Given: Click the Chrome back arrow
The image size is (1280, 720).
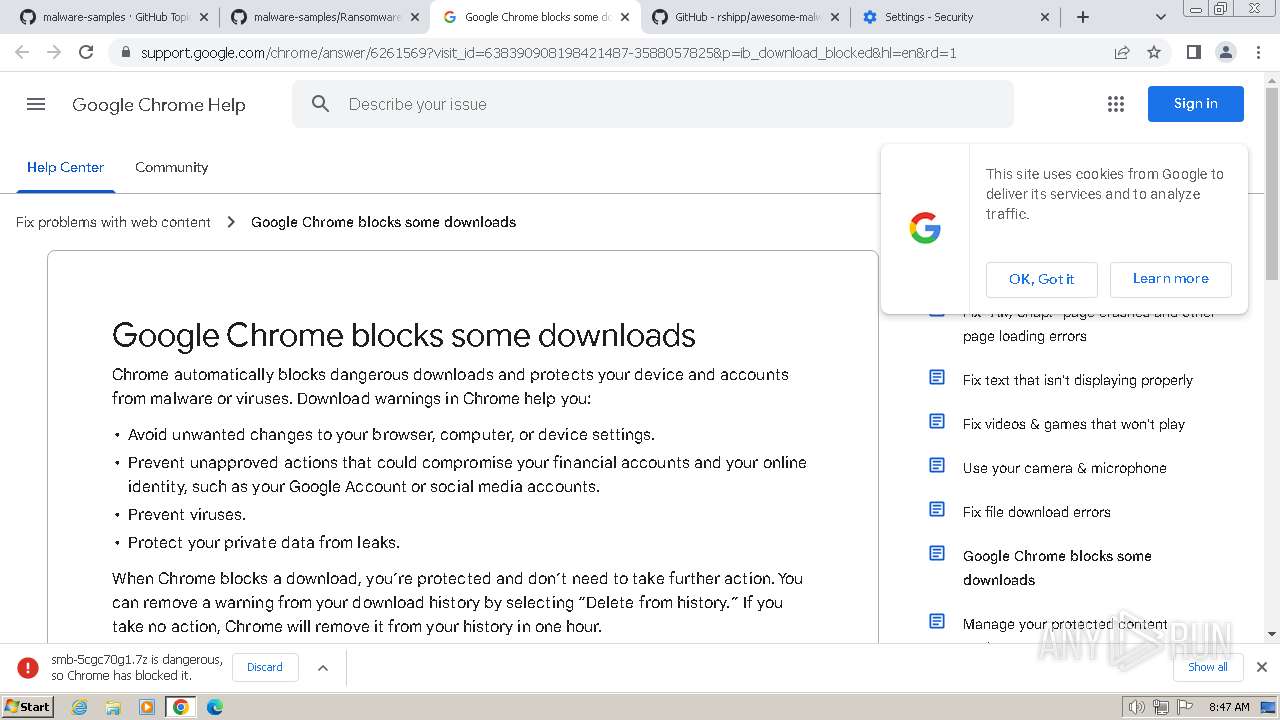Looking at the screenshot, I should tap(22, 52).
